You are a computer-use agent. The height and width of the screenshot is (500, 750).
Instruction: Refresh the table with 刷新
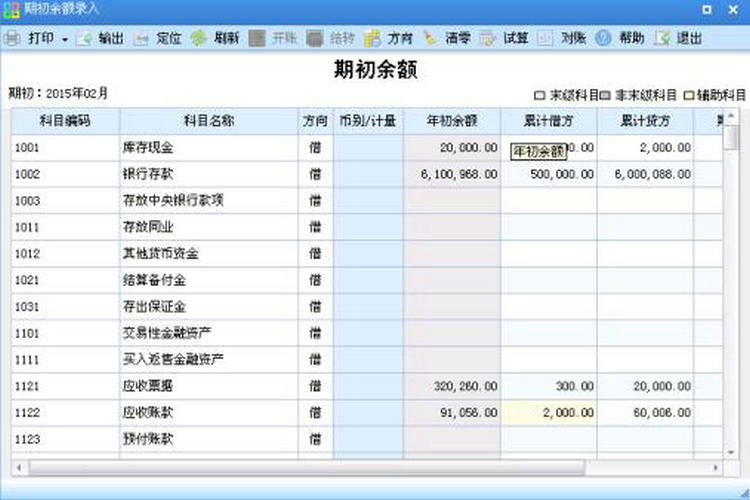[199, 39]
